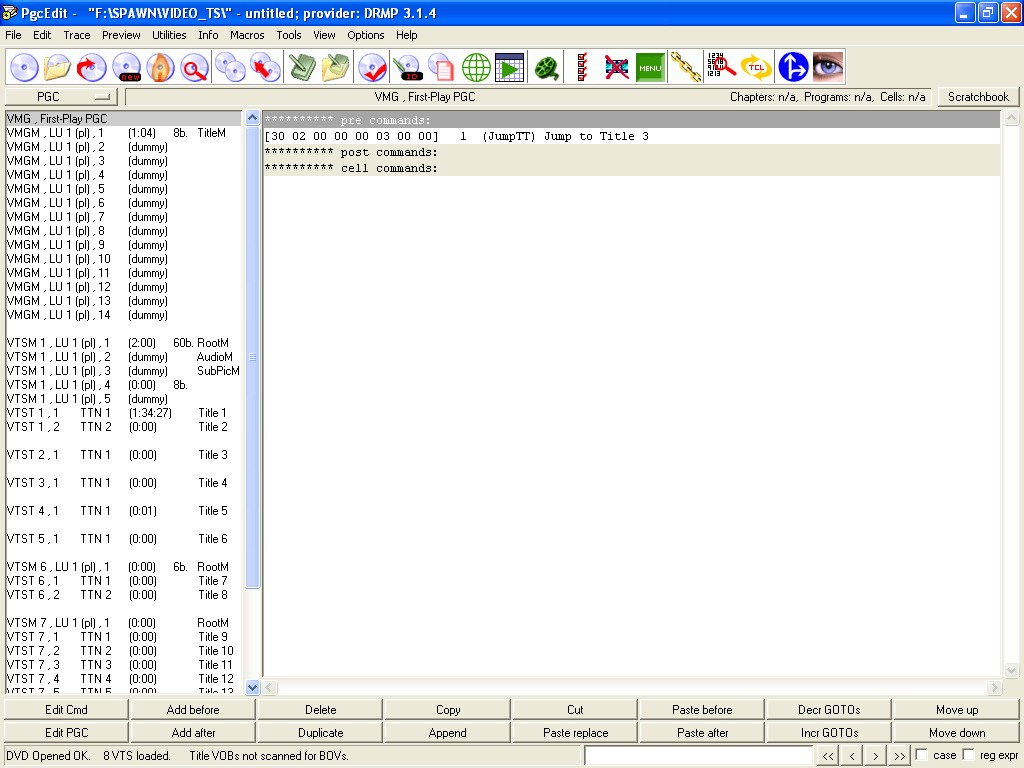
Task: Toggle the 'case' checkbox
Action: 921,755
